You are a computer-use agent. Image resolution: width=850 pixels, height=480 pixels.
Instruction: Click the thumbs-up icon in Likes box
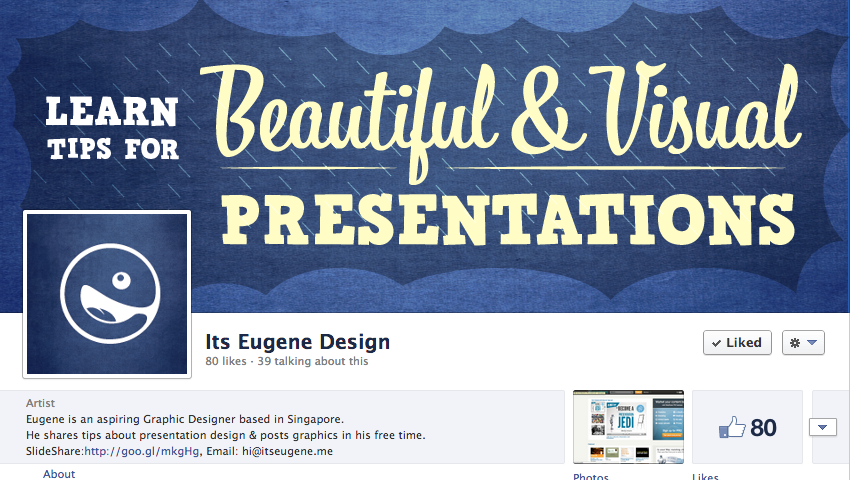732,428
